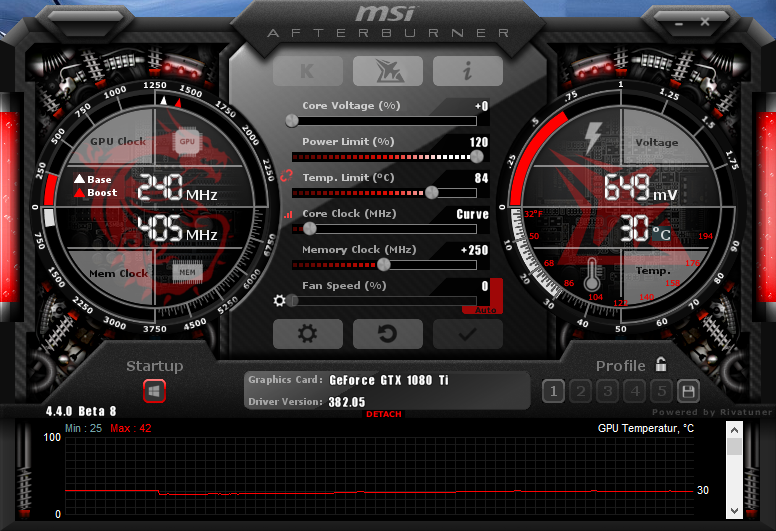Image resolution: width=776 pixels, height=531 pixels.
Task: Click the Powered by Rivatuner text
Action: pos(711,412)
